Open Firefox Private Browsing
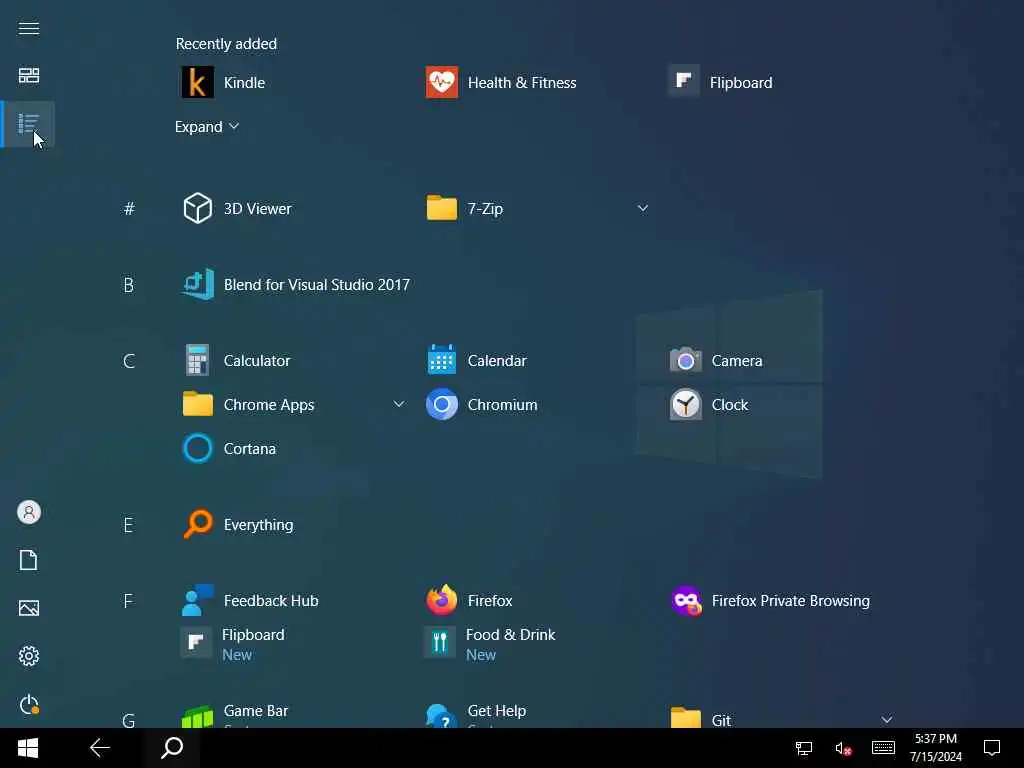The height and width of the screenshot is (768, 1024). pyautogui.click(x=769, y=601)
